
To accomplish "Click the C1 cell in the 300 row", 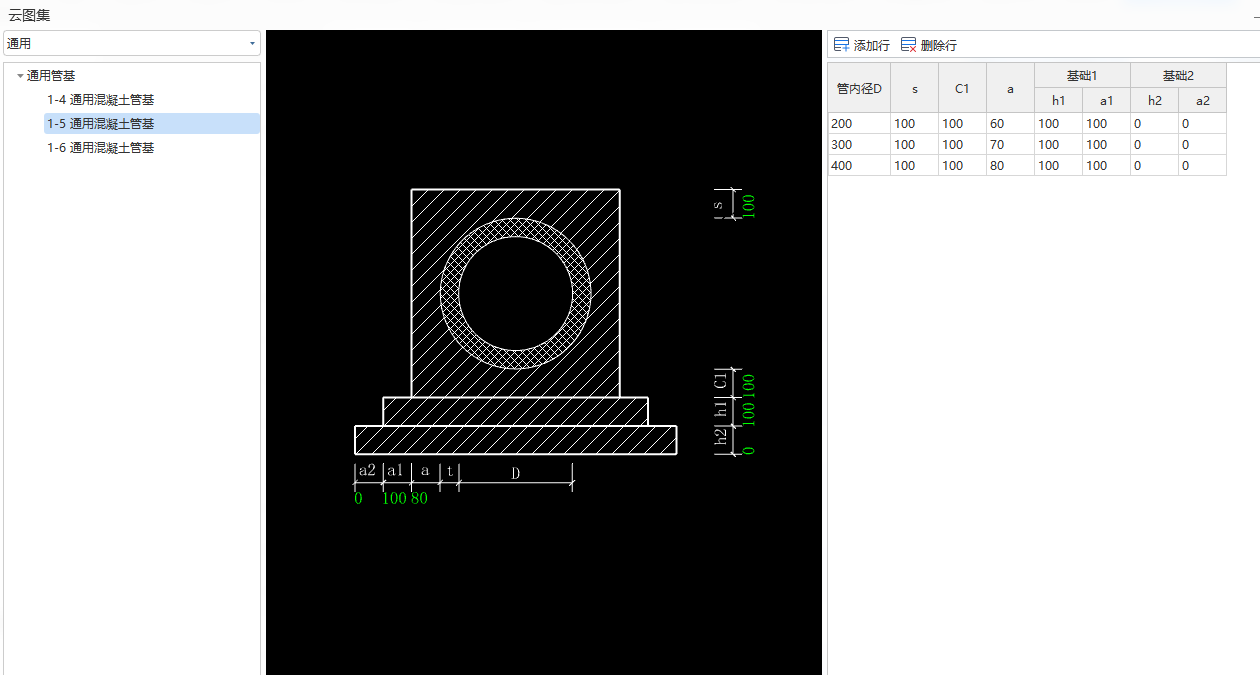I will [962, 145].
